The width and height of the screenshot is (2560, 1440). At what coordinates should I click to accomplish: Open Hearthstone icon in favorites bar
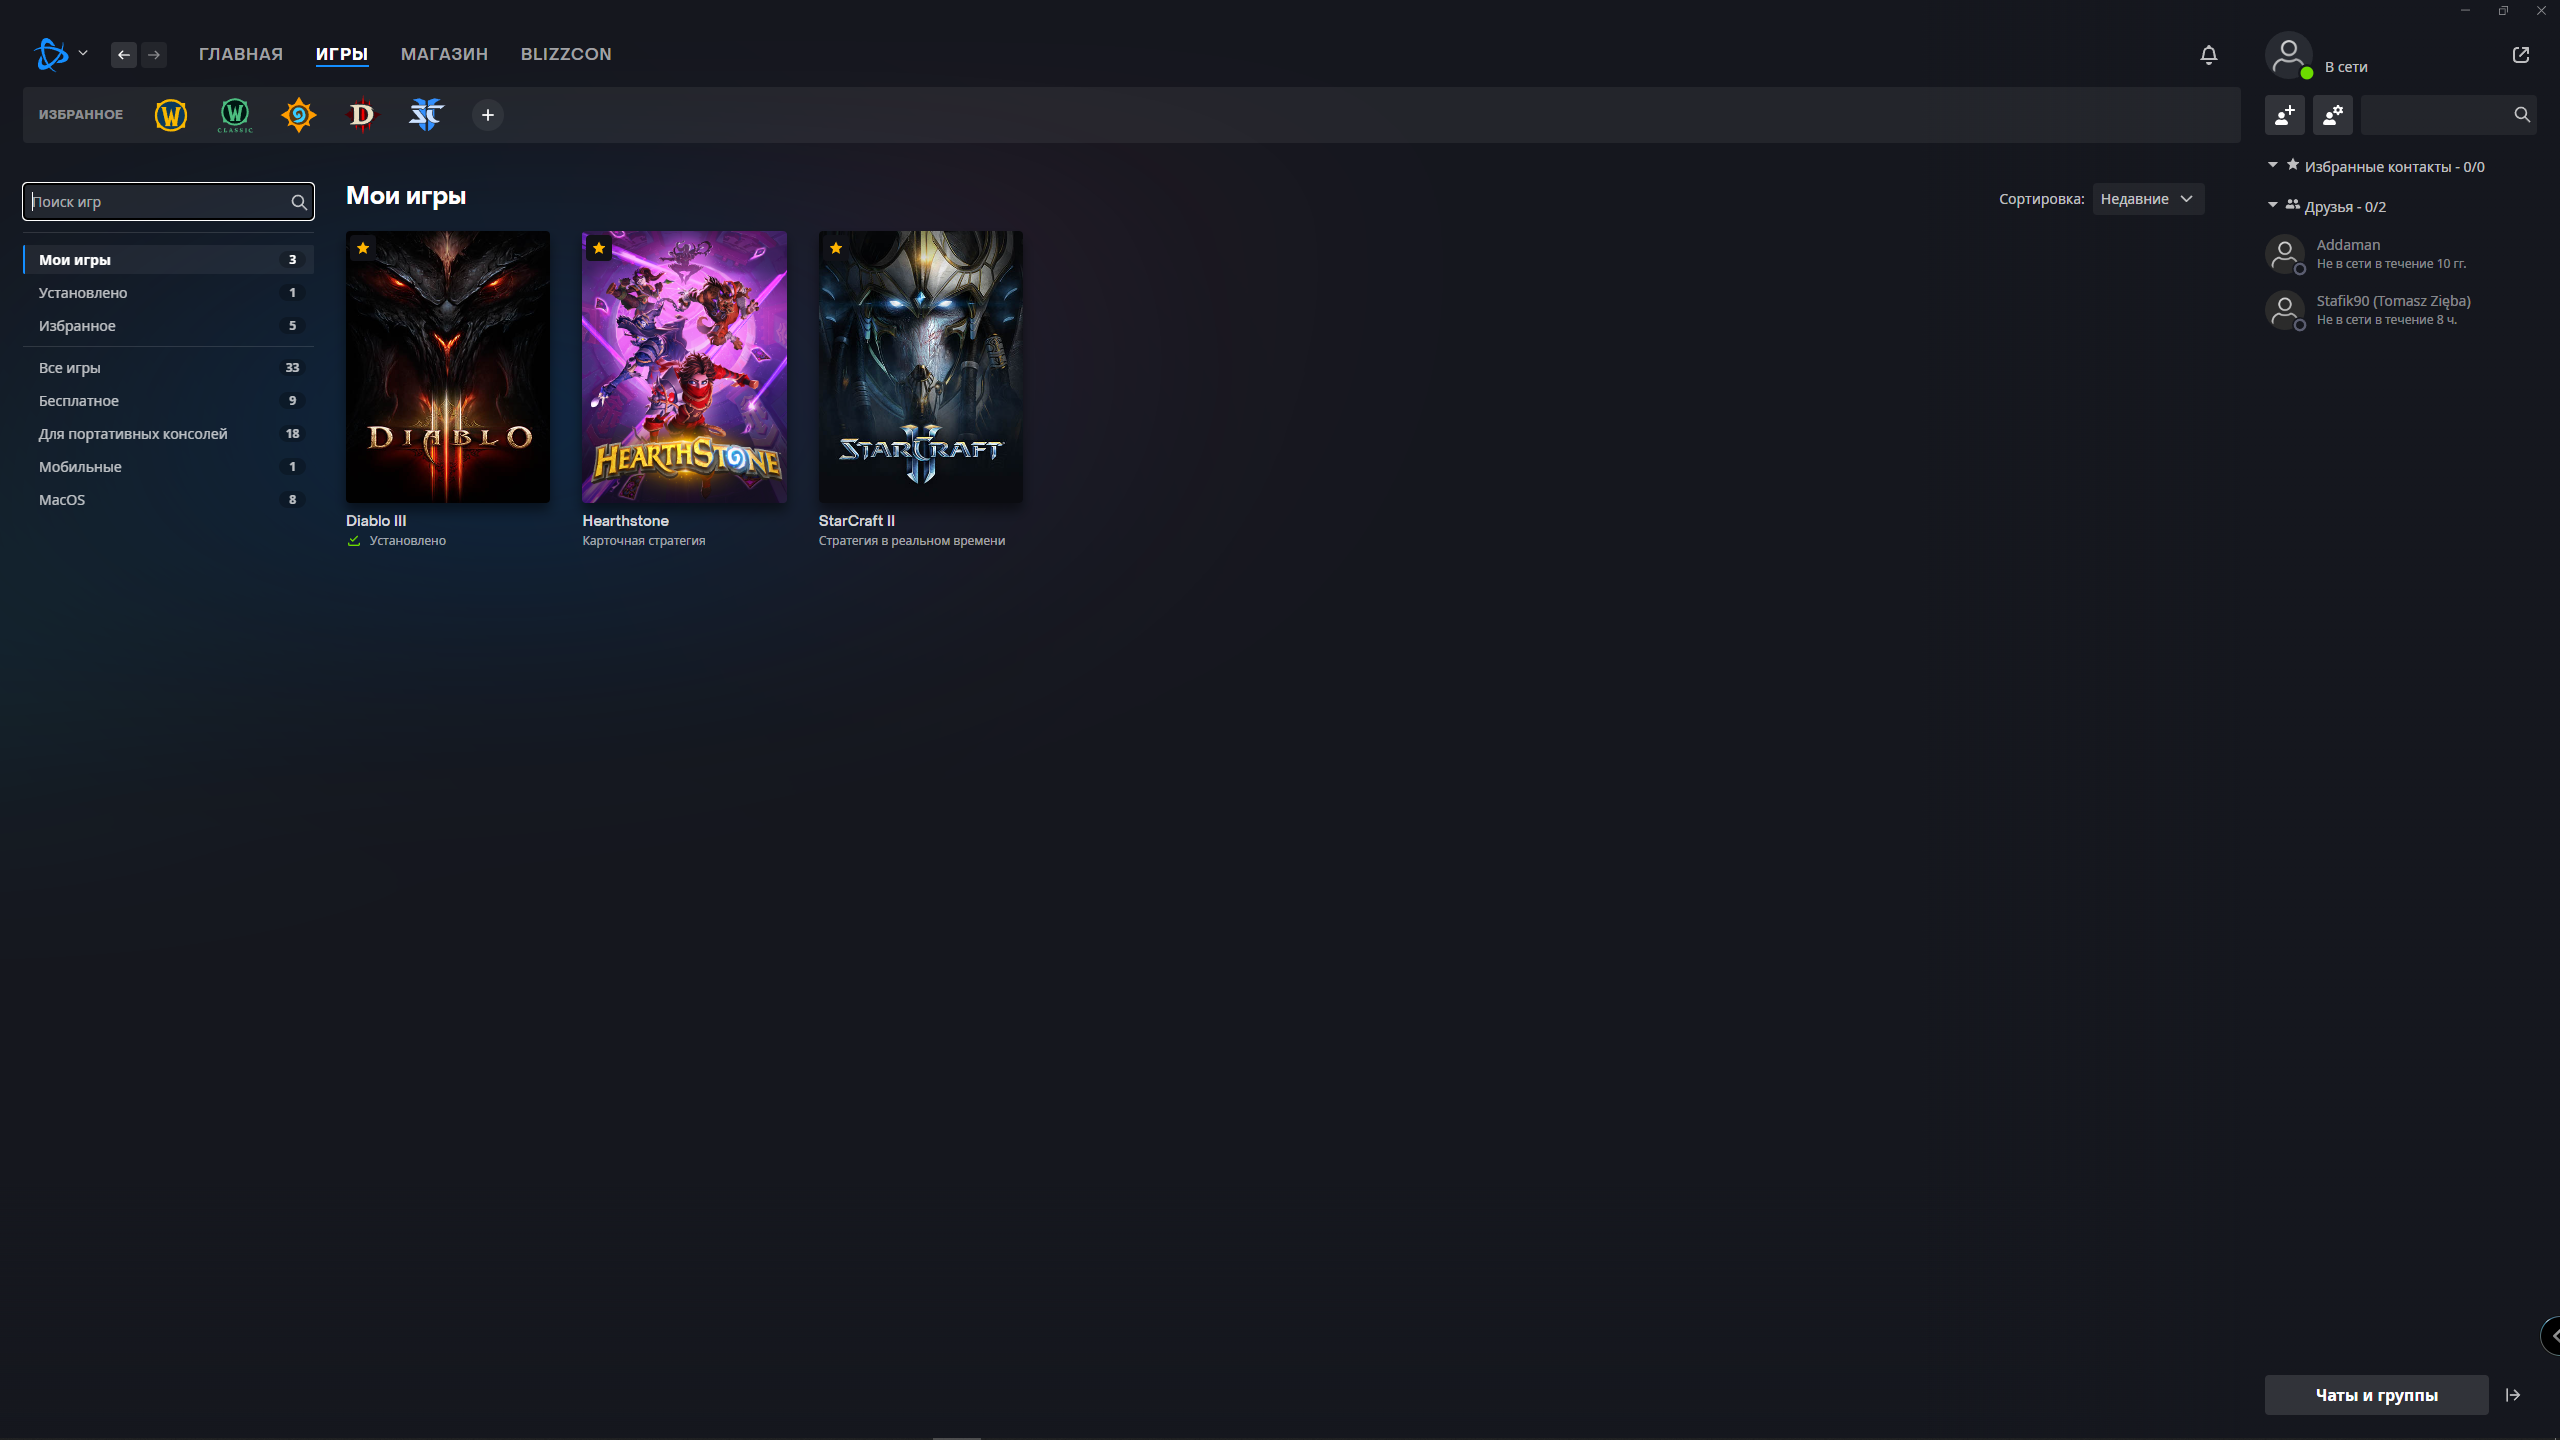pyautogui.click(x=298, y=115)
